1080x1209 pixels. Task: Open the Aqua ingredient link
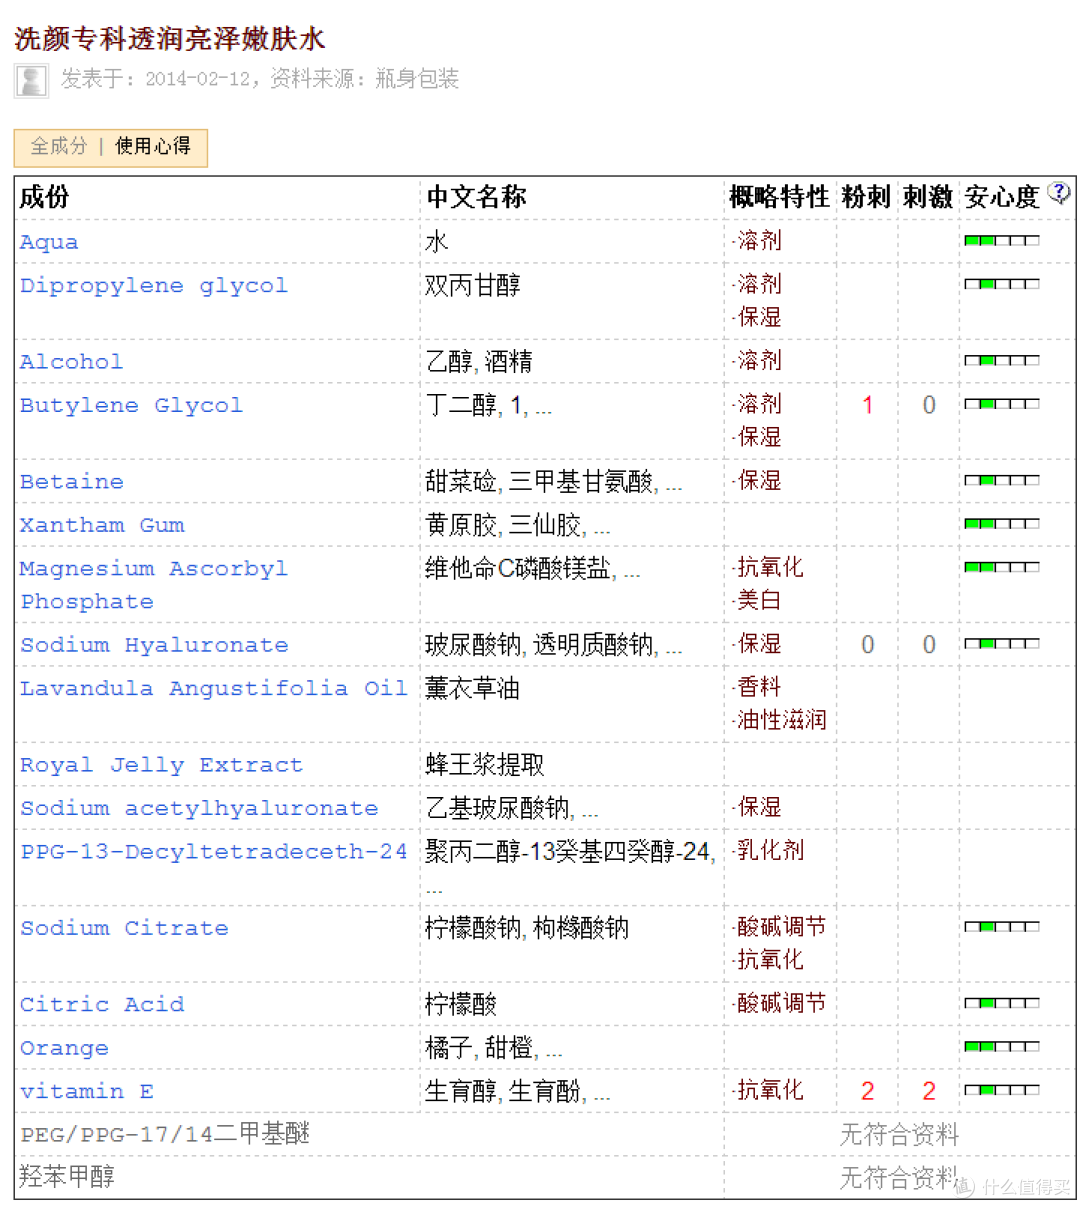click(49, 242)
